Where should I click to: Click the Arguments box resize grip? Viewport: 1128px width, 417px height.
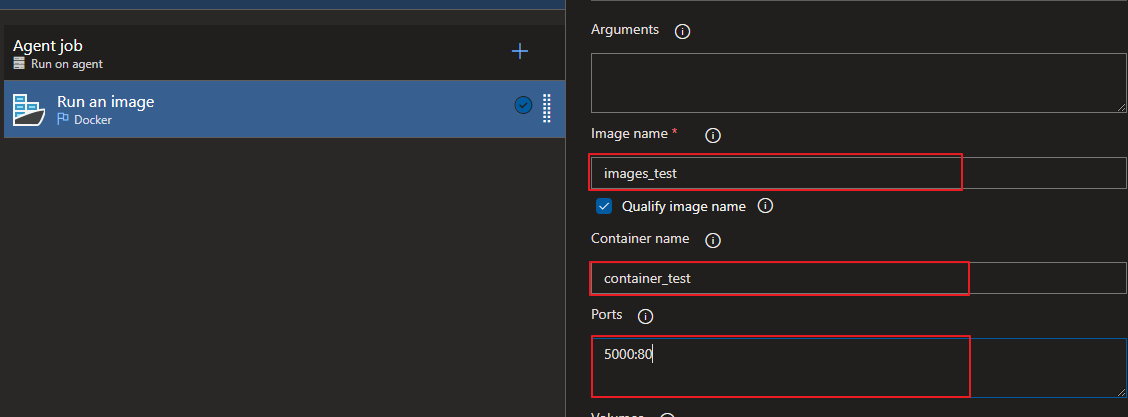click(1121, 106)
